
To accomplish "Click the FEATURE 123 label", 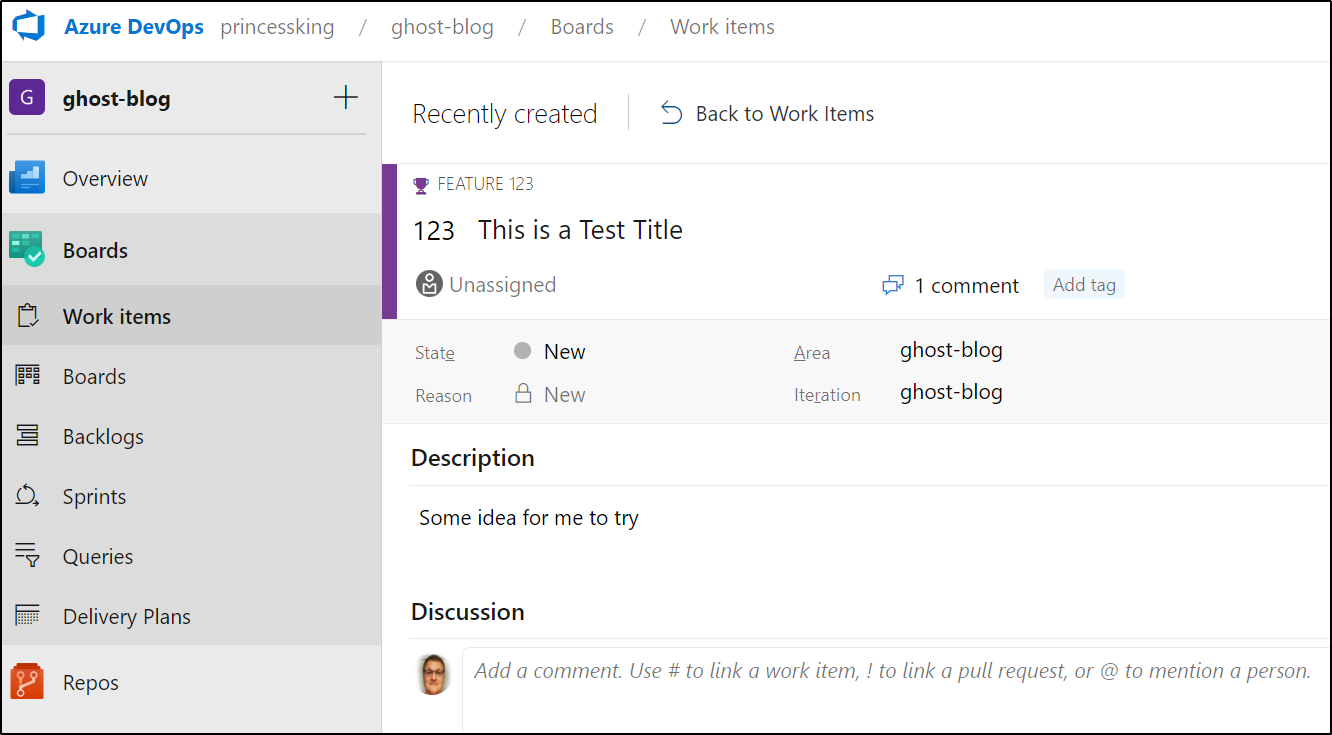I will 485,184.
